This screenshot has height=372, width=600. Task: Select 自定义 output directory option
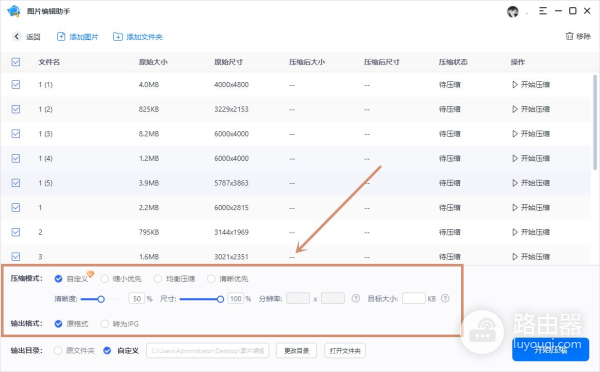[x=107, y=351]
